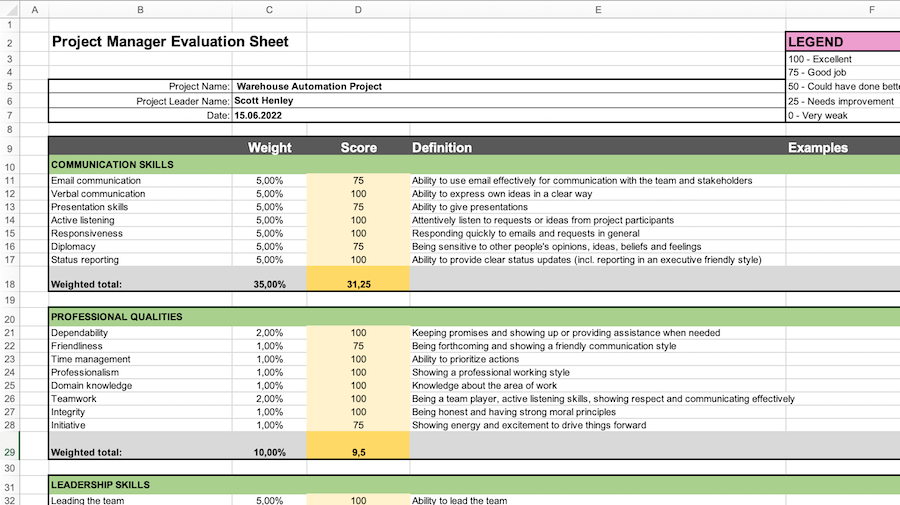The height and width of the screenshot is (505, 900).
Task: Click column header D
Action: coord(358,10)
